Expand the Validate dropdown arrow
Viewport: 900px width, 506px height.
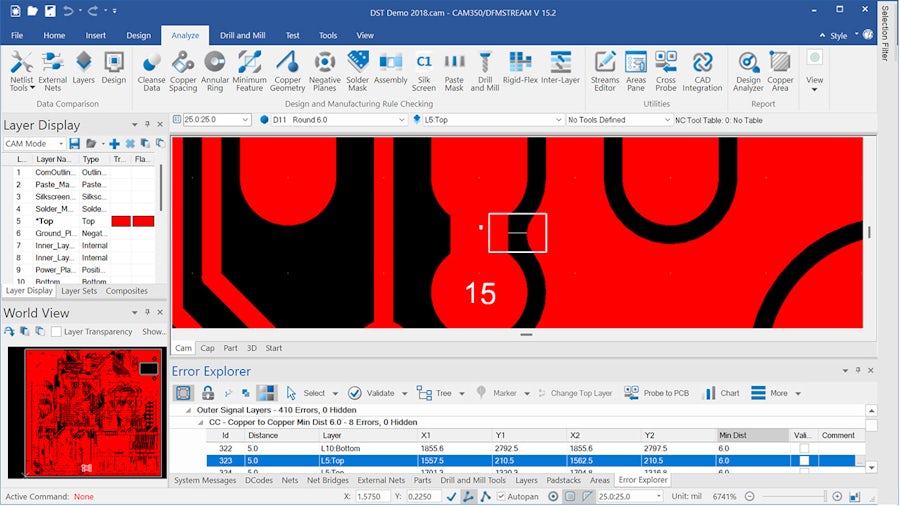coord(405,394)
